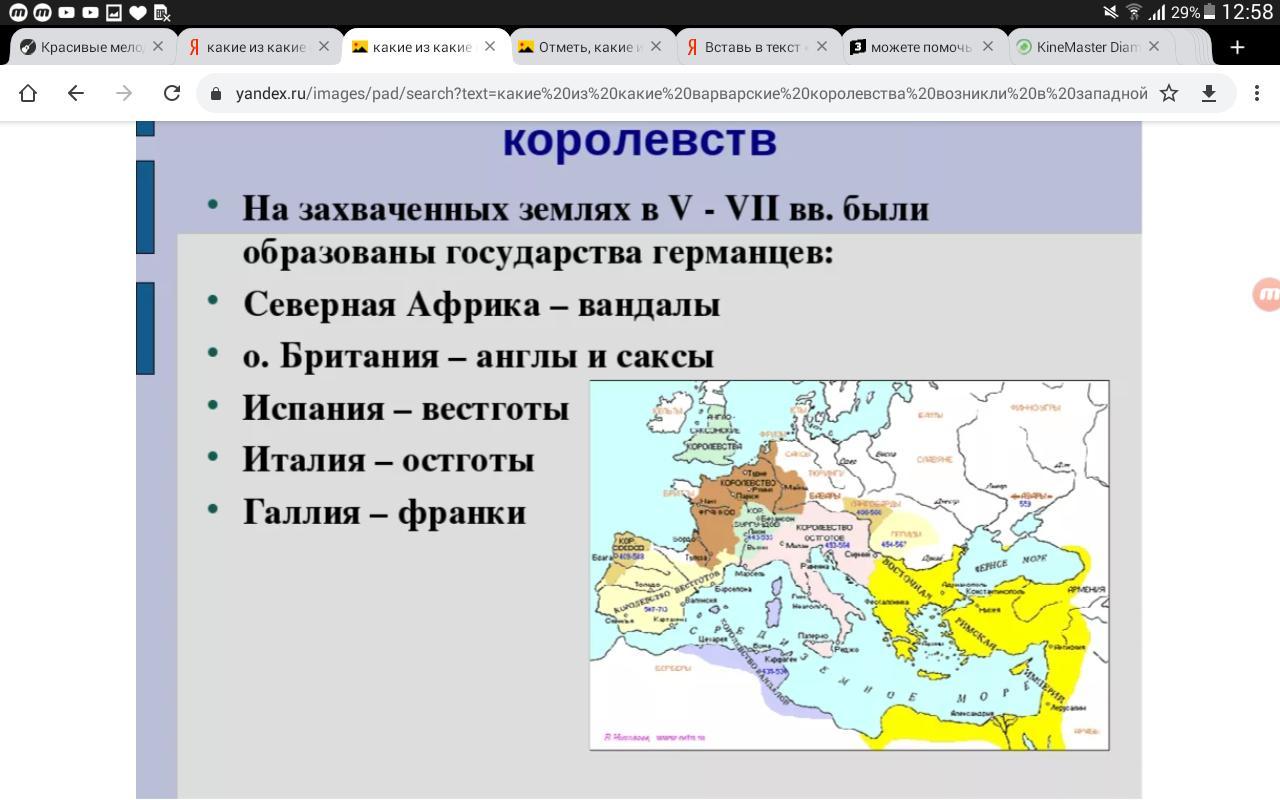
Task: Tap the line 'о. Британия – англы и саксы'
Action: [478, 356]
